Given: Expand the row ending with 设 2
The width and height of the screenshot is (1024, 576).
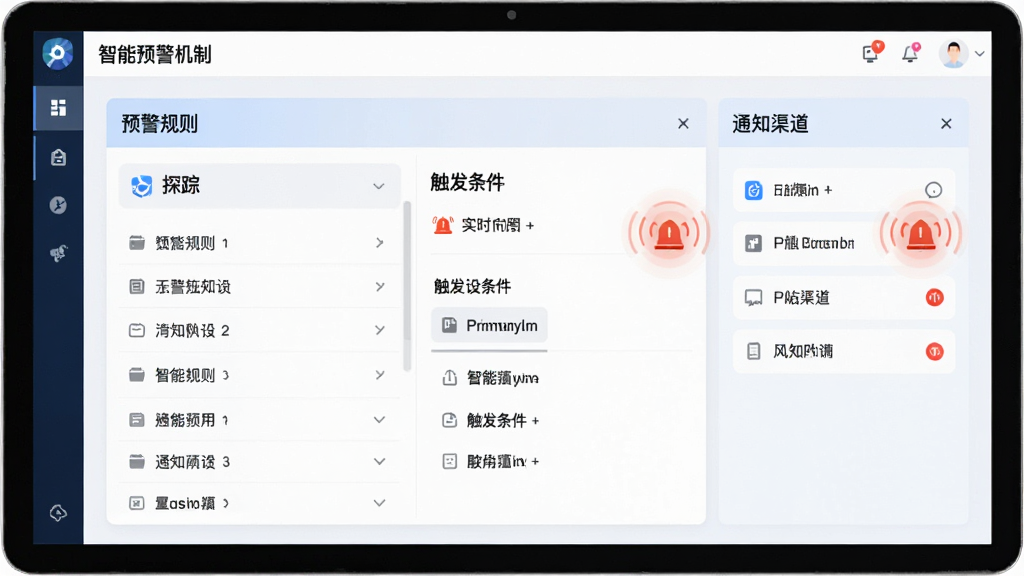Looking at the screenshot, I should [x=379, y=330].
